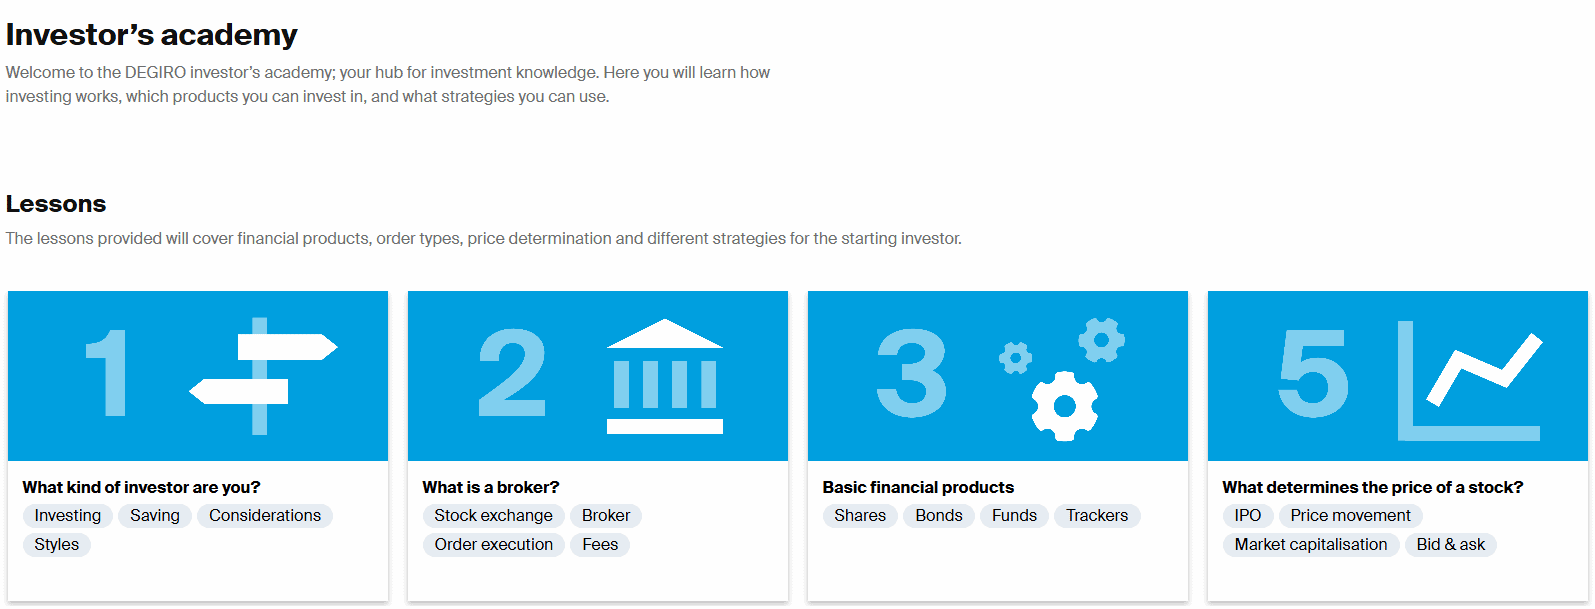
Task: Open 'What determines the price of a stock?'
Action: (1372, 487)
